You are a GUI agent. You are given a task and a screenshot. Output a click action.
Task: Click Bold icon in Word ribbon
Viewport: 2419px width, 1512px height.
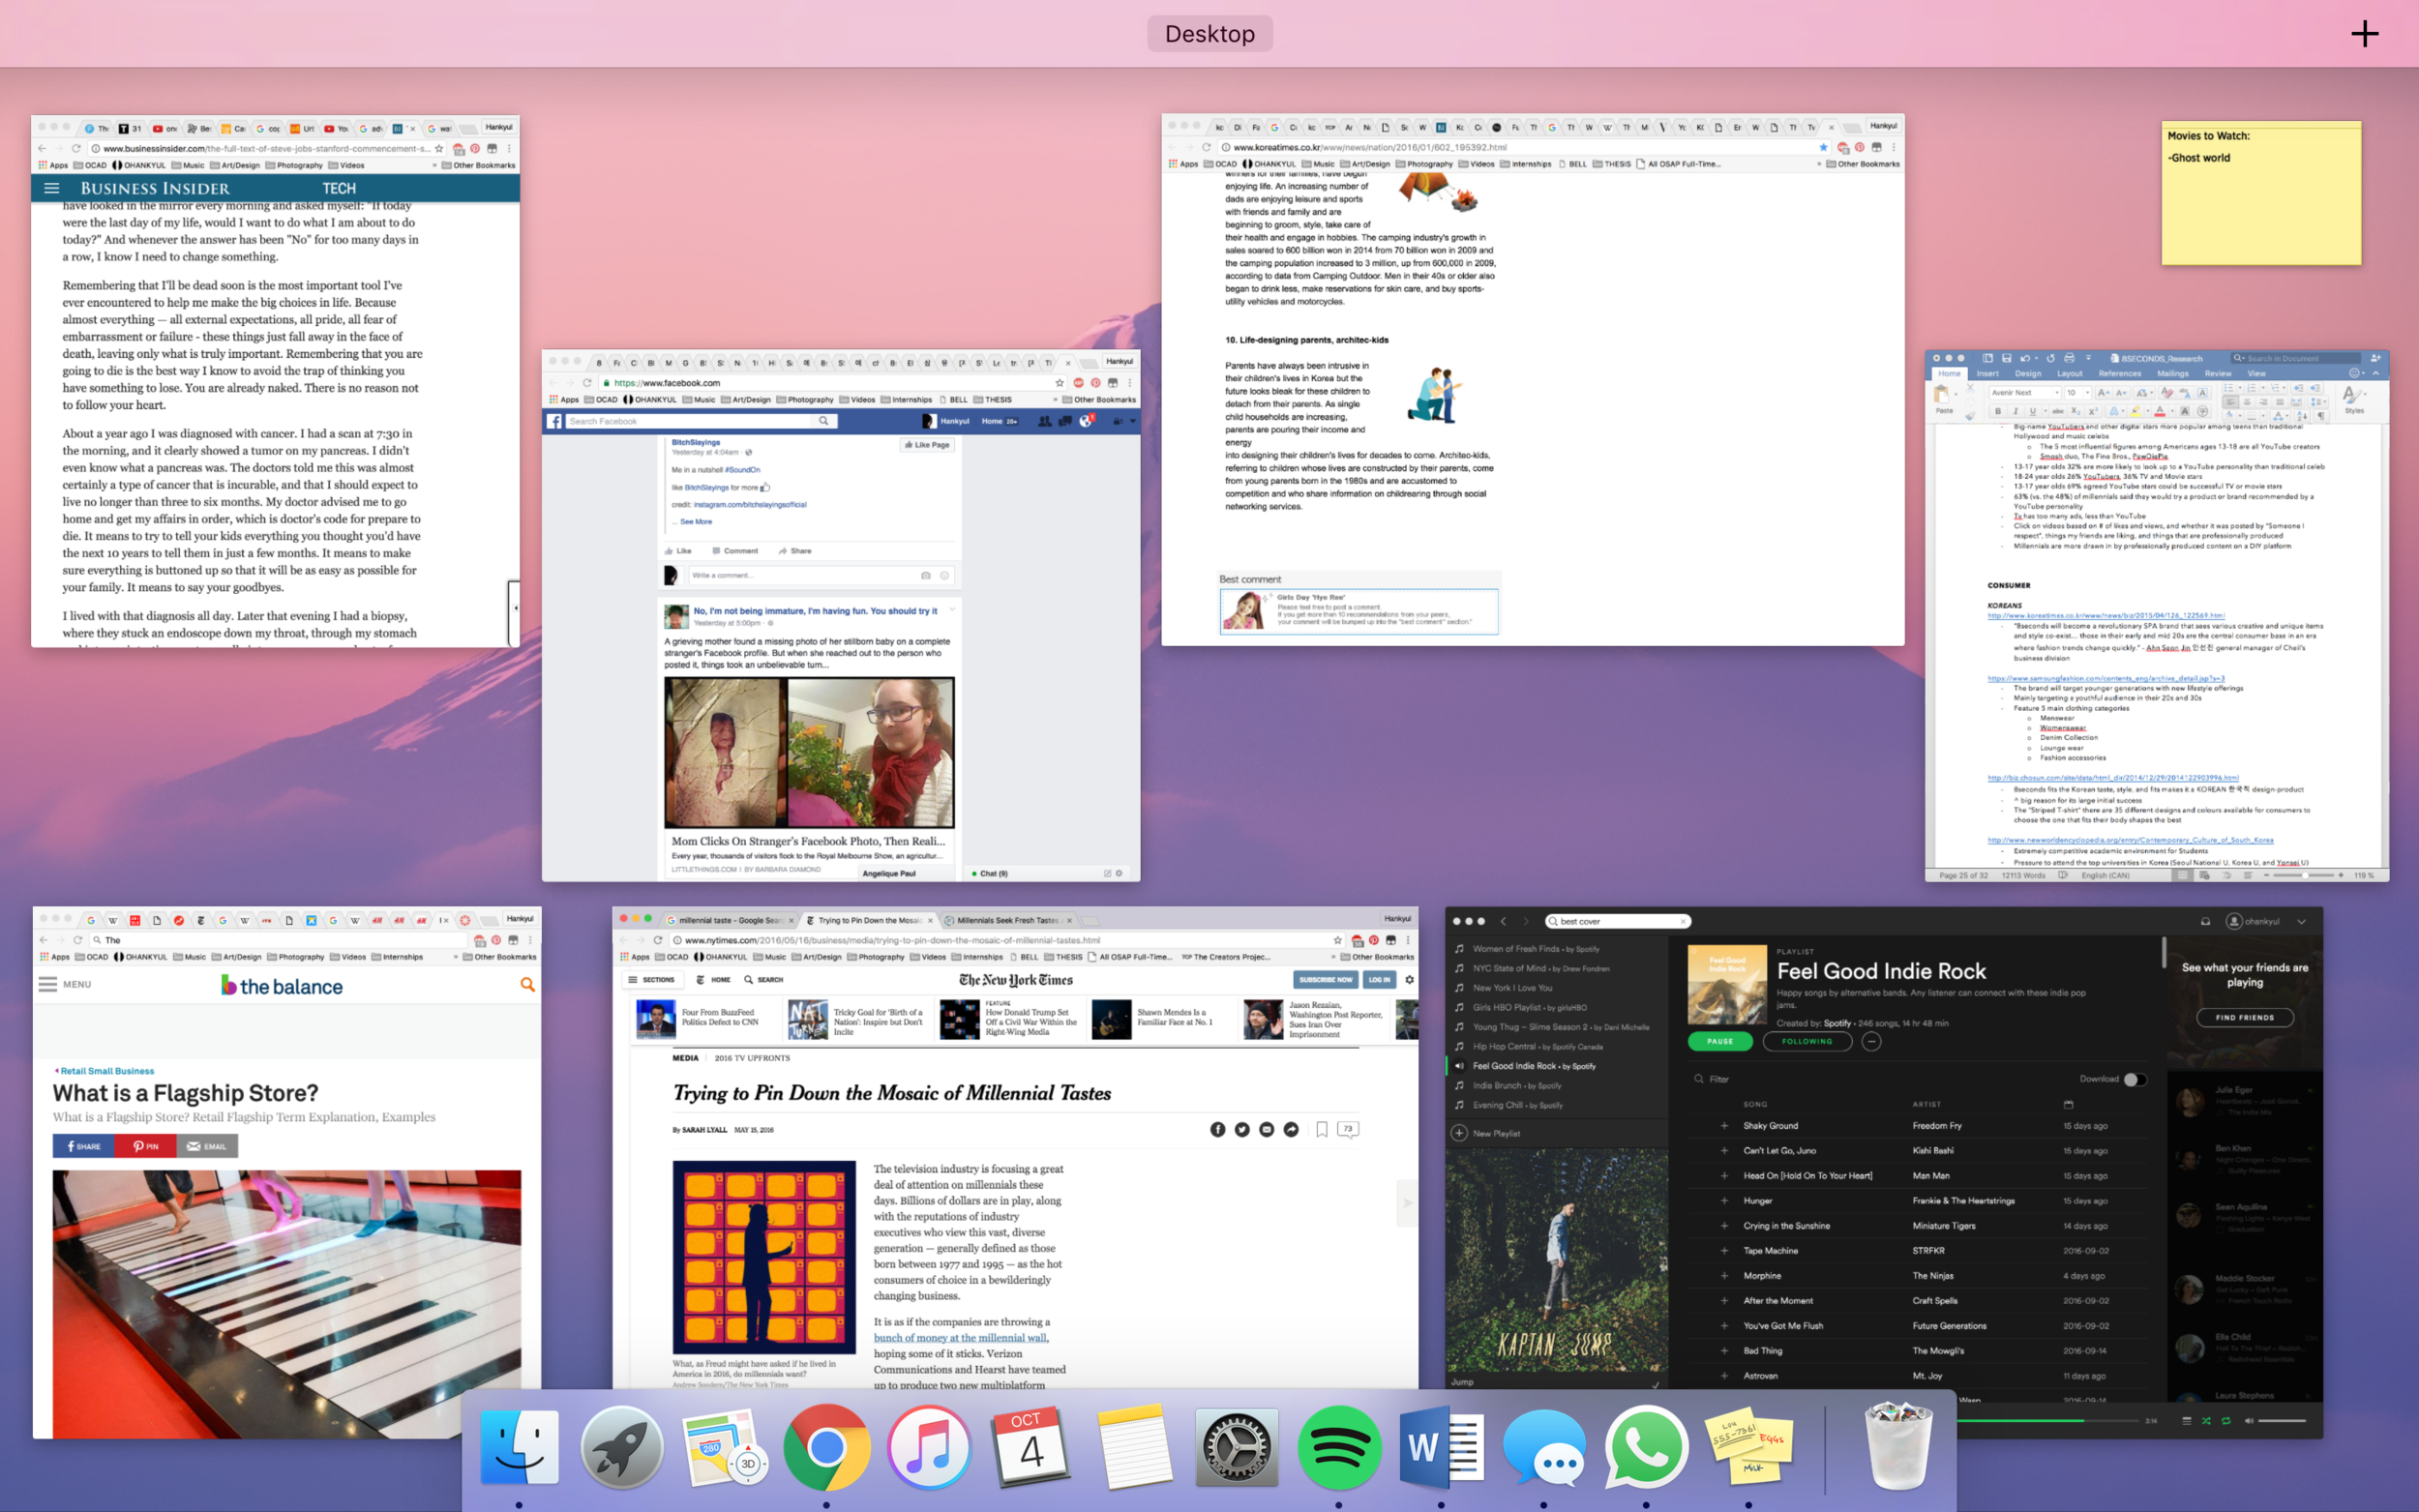[1997, 411]
